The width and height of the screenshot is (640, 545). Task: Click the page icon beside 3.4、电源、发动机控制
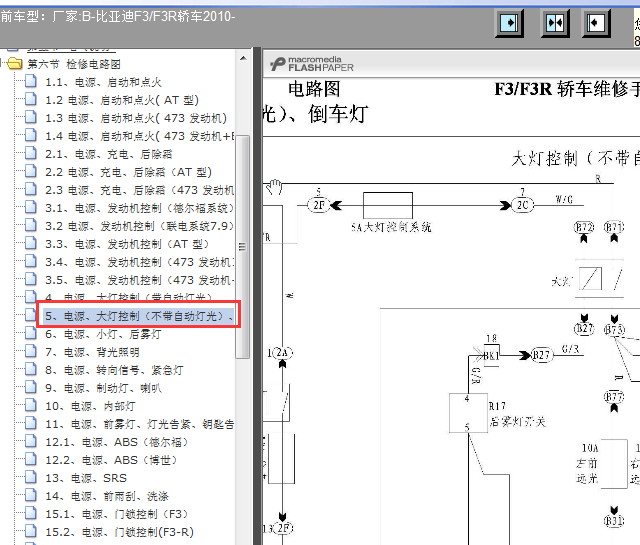tap(31, 261)
